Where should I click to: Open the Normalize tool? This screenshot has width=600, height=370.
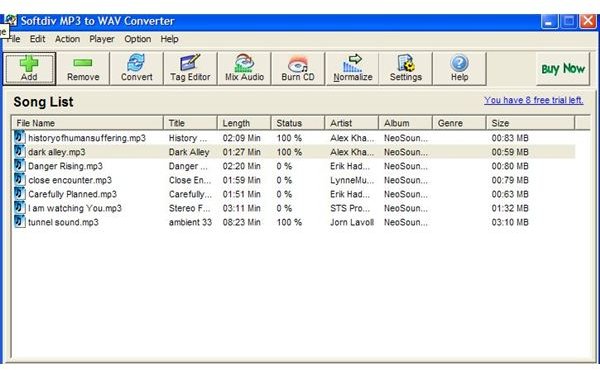point(352,69)
